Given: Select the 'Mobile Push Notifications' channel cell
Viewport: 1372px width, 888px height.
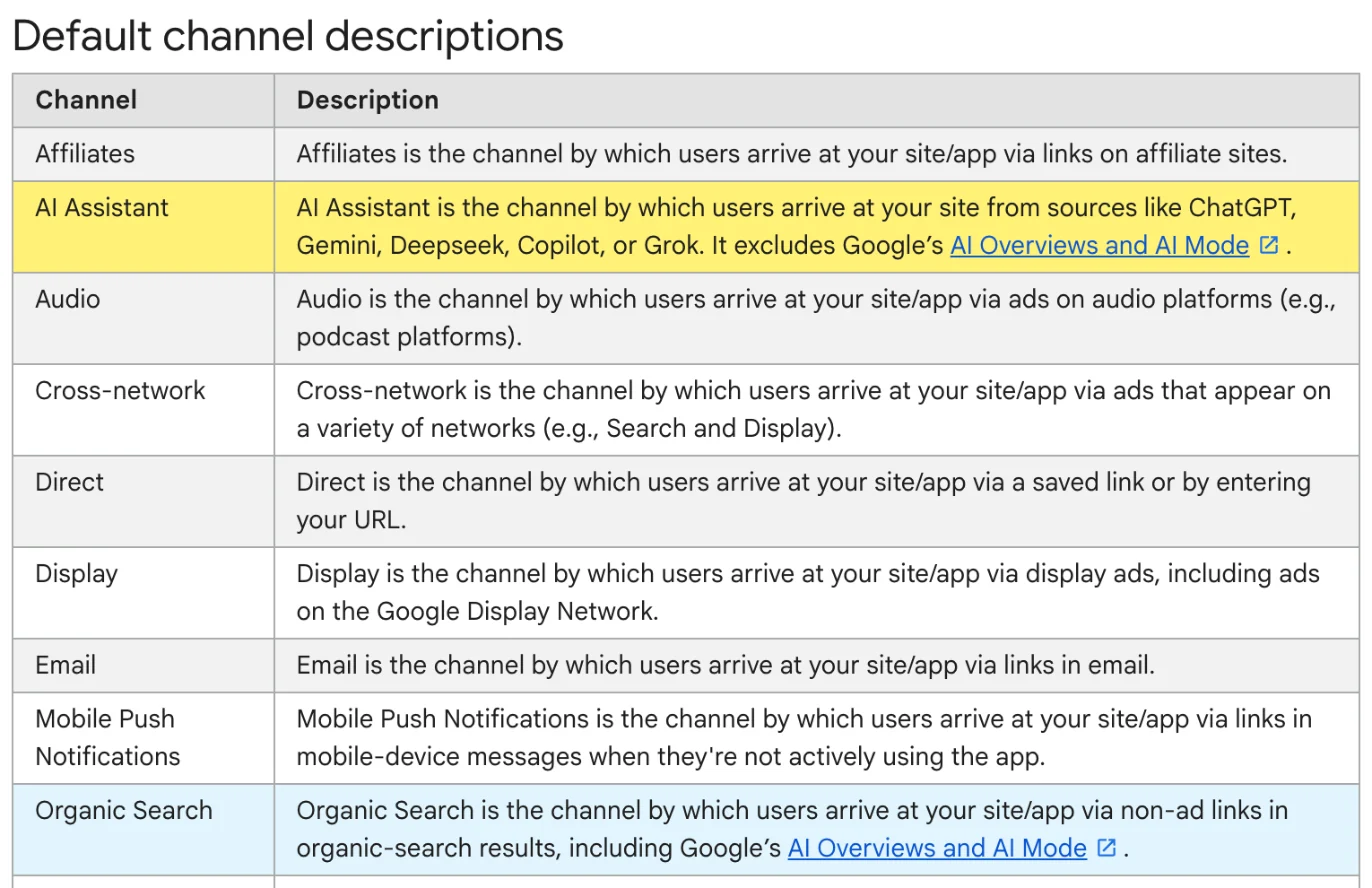Looking at the screenshot, I should (x=144, y=738).
